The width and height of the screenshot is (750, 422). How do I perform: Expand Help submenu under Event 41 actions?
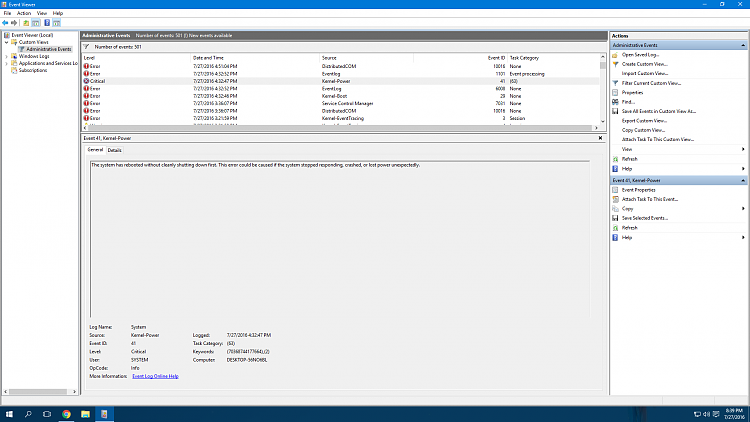pyautogui.click(x=743, y=237)
